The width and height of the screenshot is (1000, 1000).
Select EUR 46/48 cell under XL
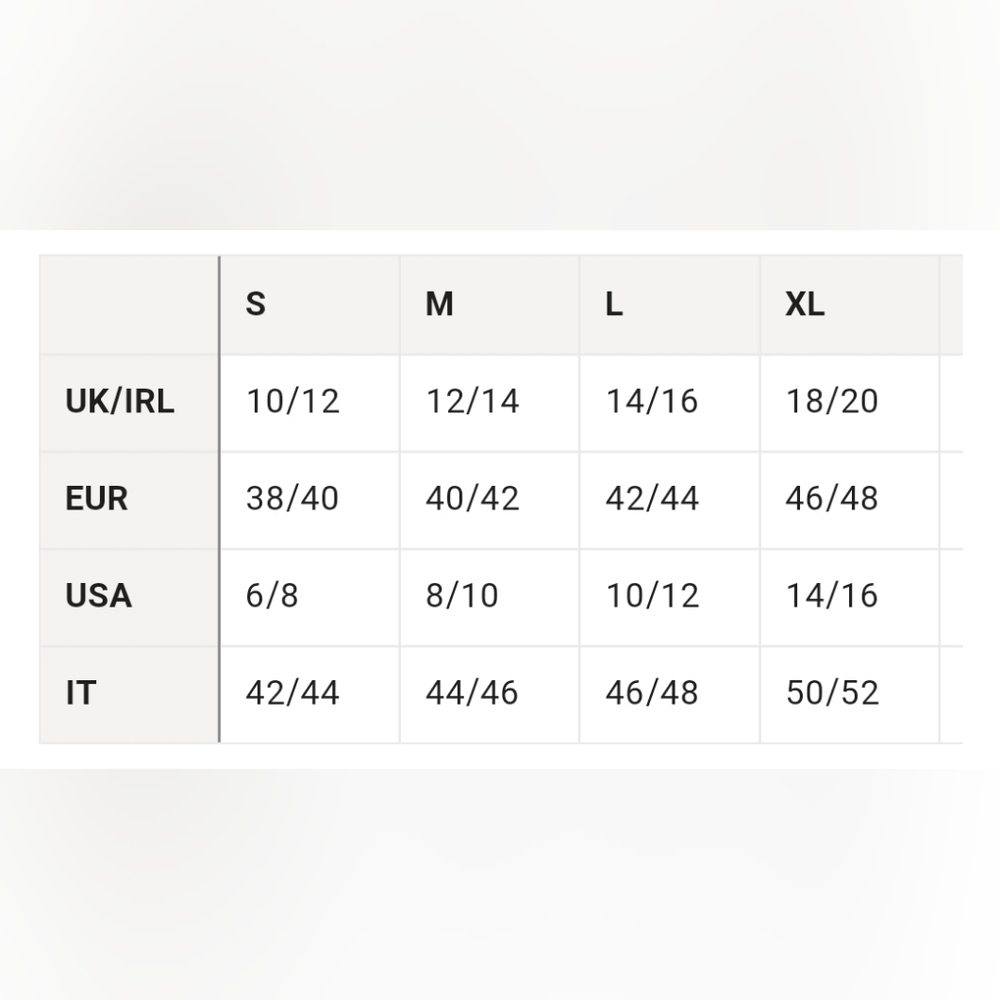coord(849,500)
